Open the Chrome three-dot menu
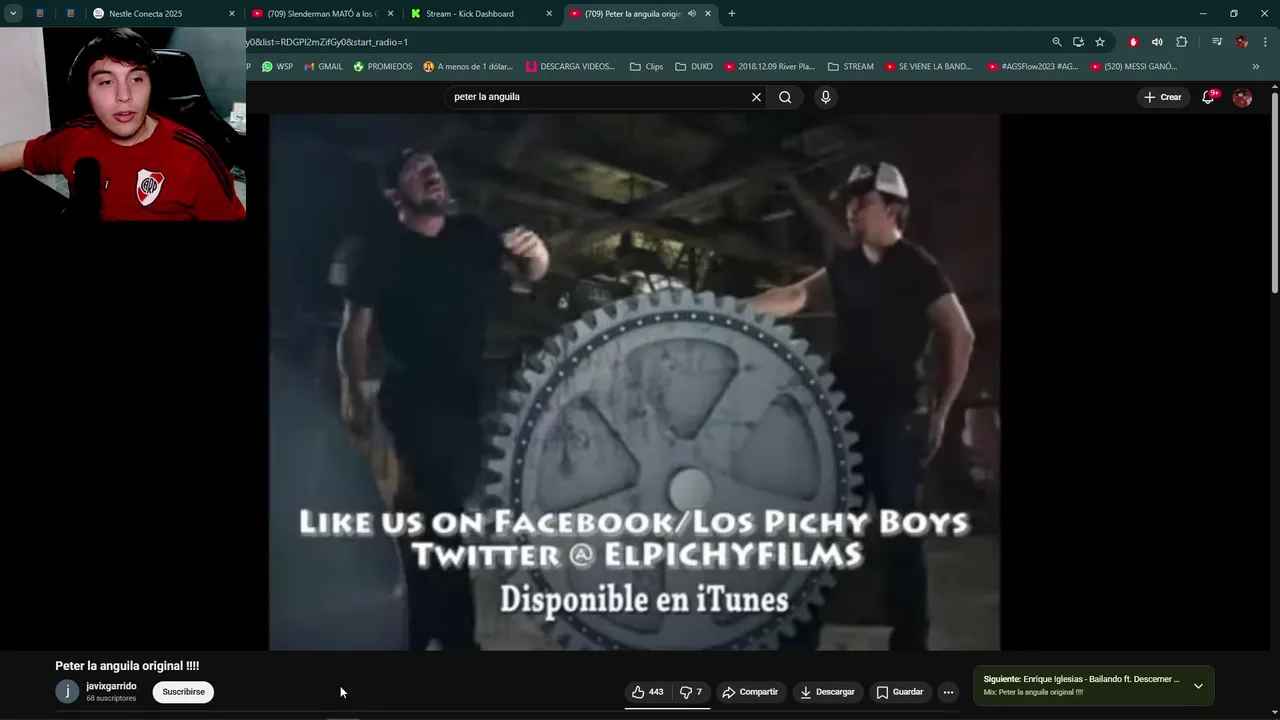 pos(1265,42)
